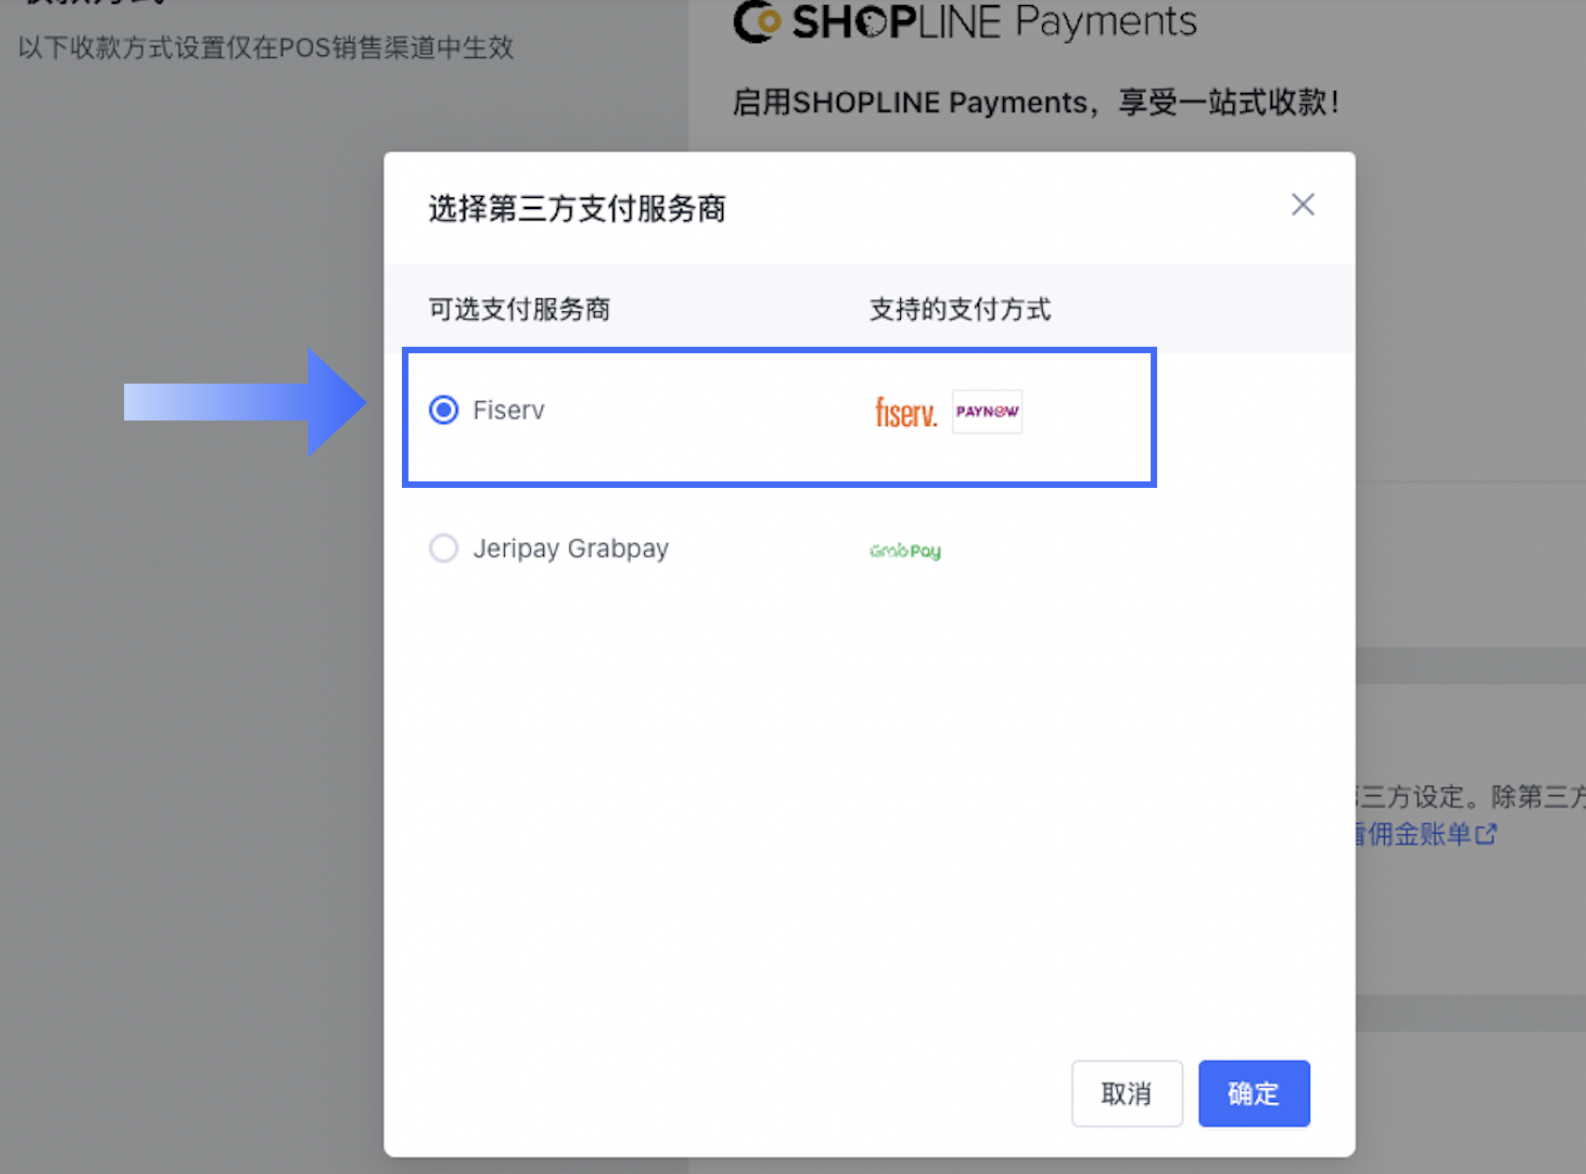Click the 取消 cancel button
The image size is (1586, 1174).
click(x=1127, y=1093)
